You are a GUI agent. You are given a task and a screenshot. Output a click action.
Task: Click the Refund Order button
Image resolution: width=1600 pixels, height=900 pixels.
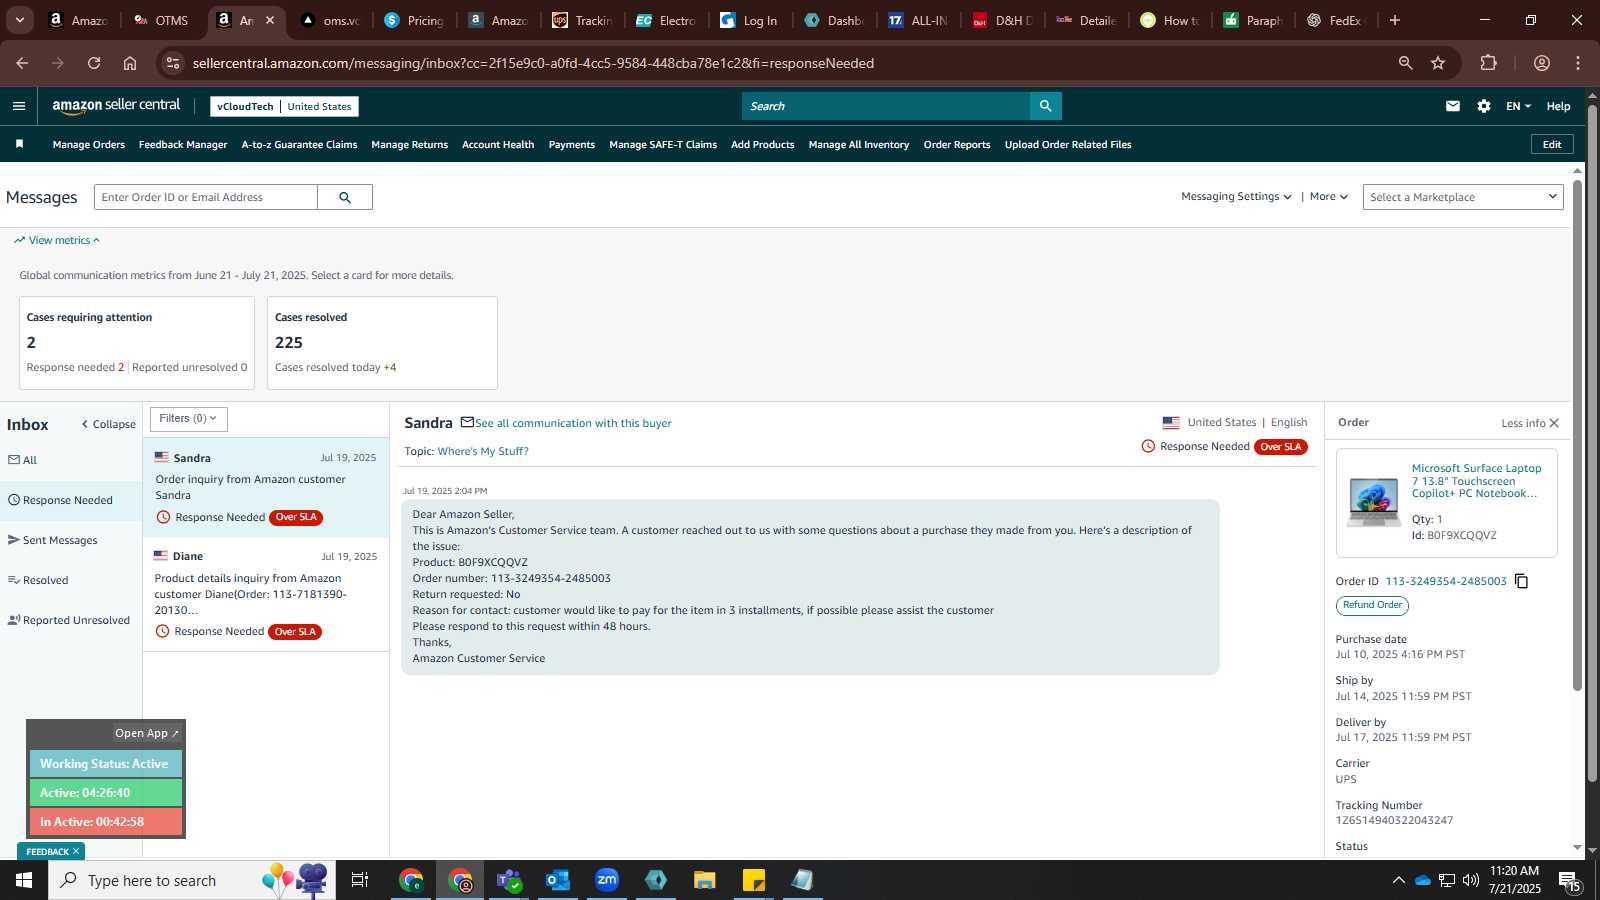(x=1372, y=605)
